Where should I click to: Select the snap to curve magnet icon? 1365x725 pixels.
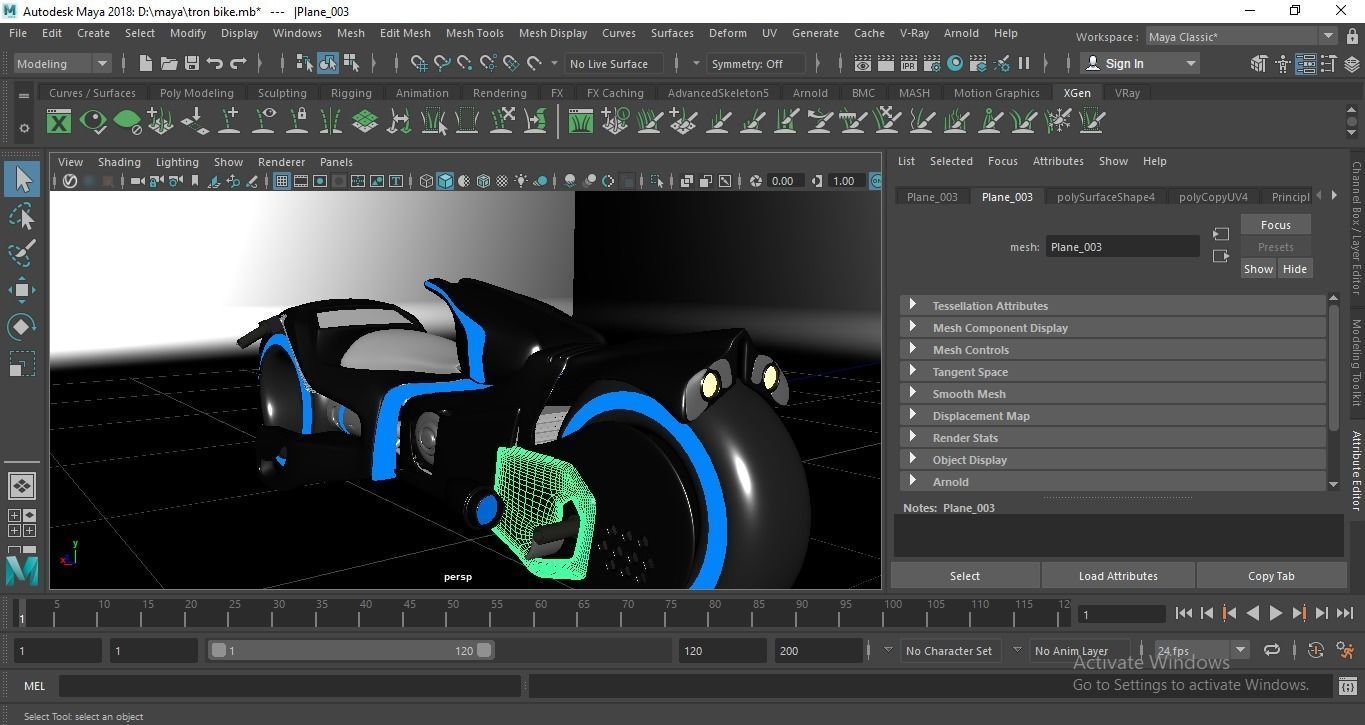coord(442,63)
